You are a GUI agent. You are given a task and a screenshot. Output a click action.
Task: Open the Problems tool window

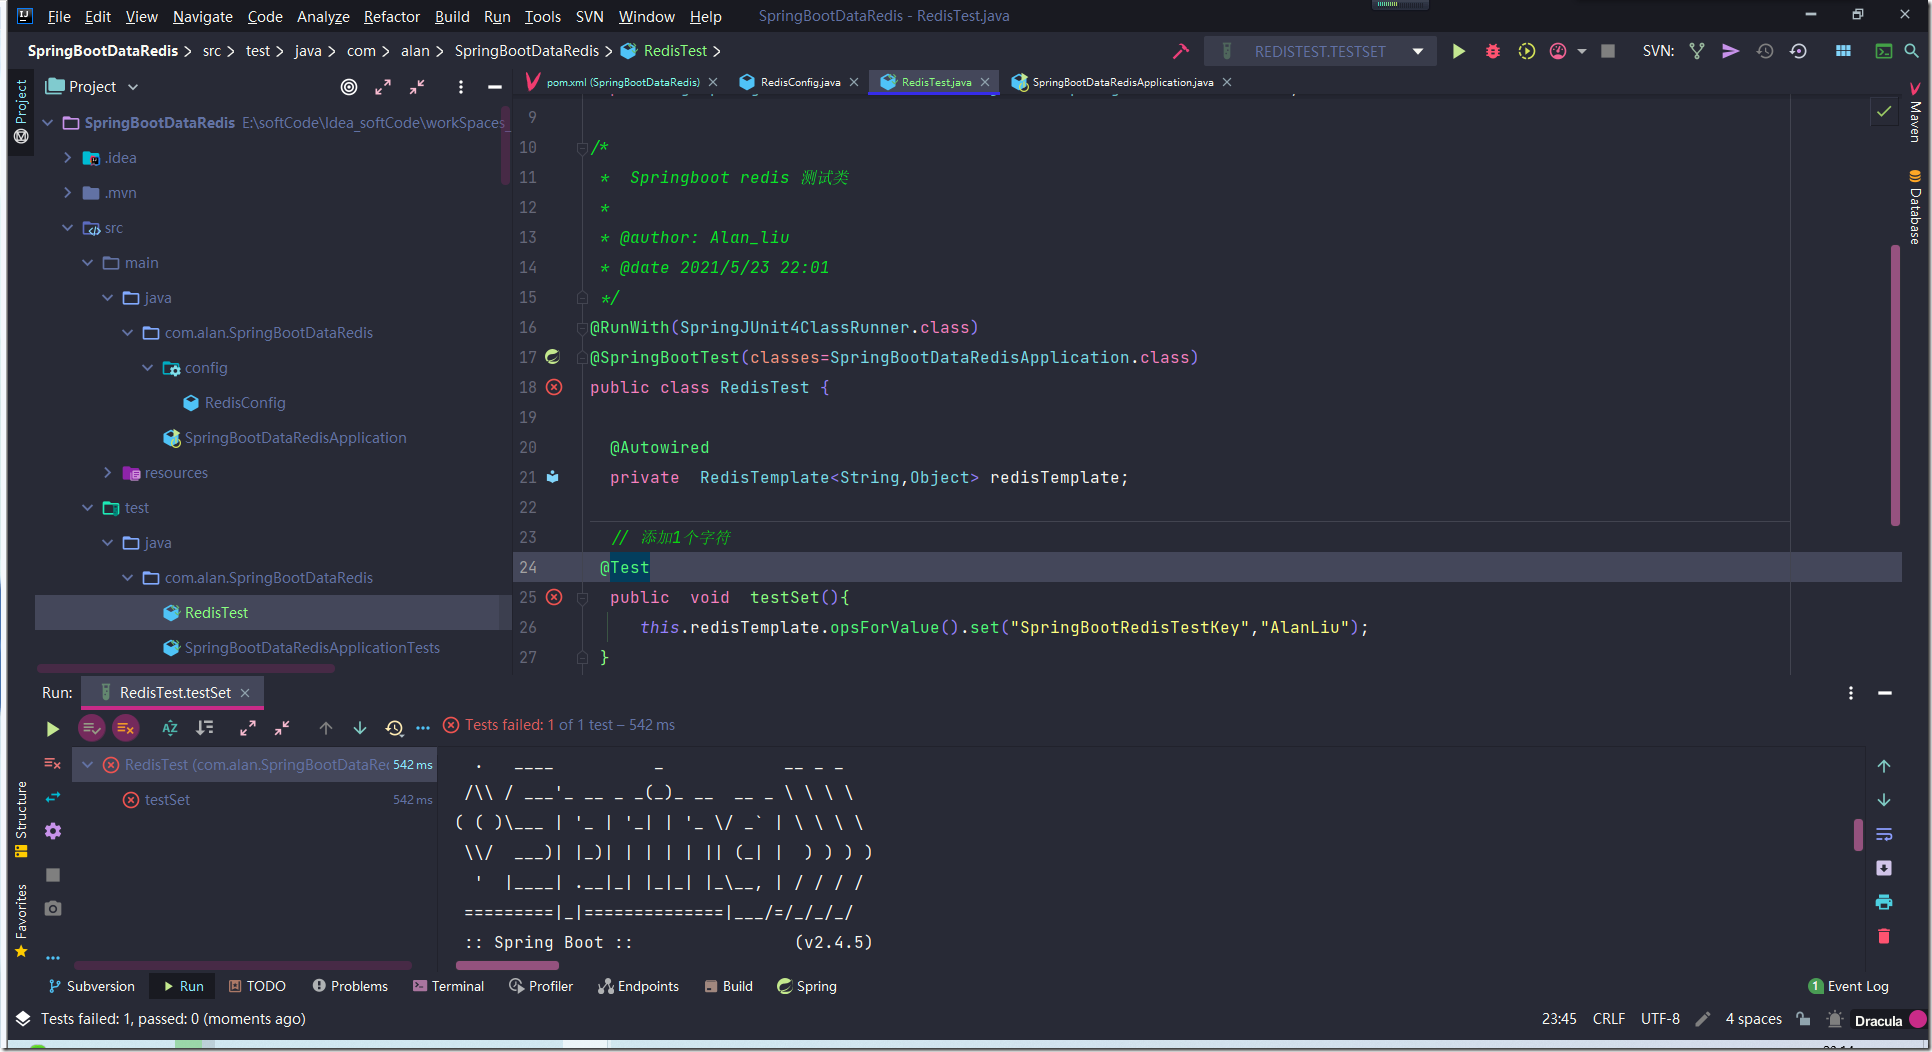(x=350, y=986)
